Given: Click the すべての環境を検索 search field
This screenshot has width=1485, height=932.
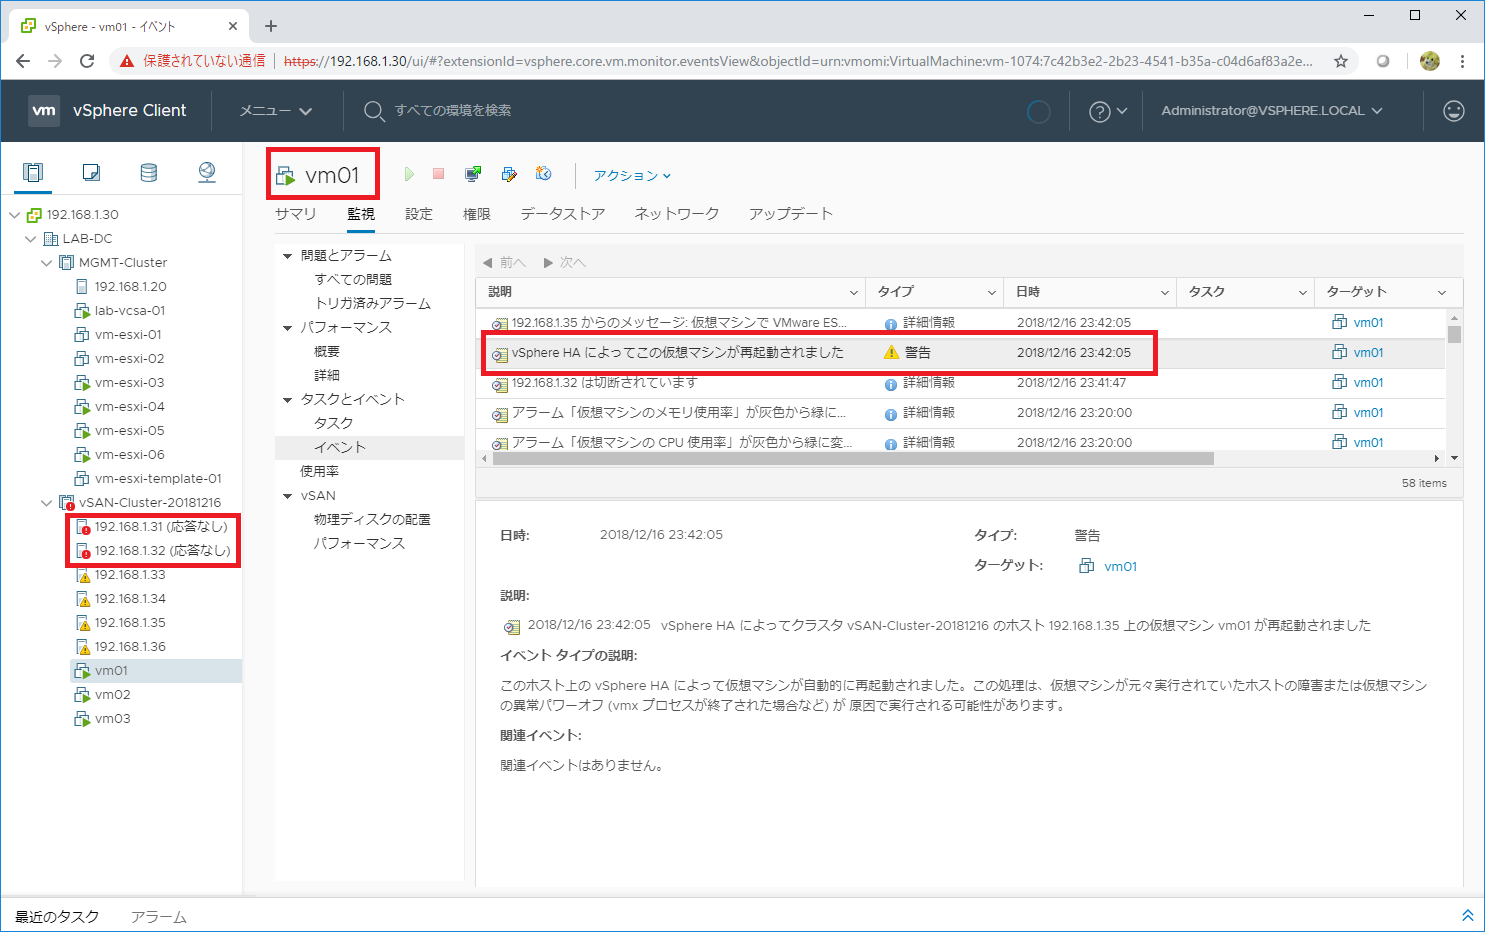Looking at the screenshot, I should pyautogui.click(x=453, y=111).
